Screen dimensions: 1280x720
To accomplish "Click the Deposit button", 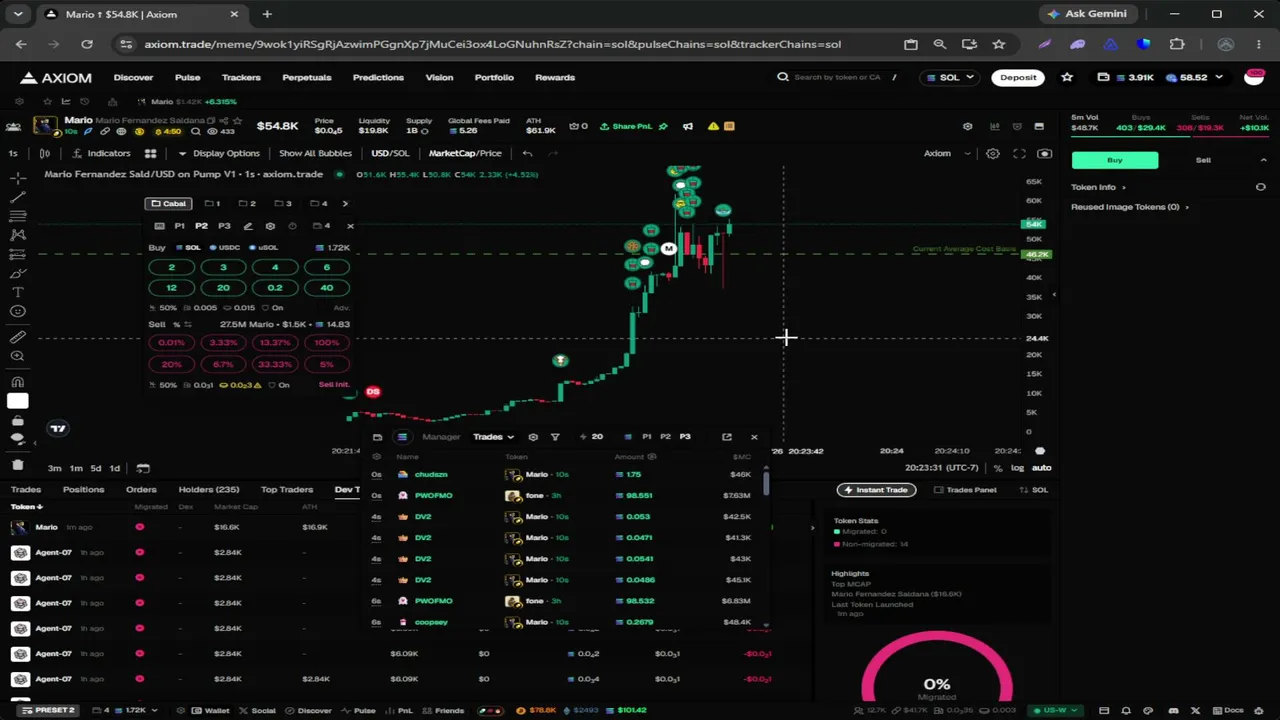I will [x=1018, y=77].
